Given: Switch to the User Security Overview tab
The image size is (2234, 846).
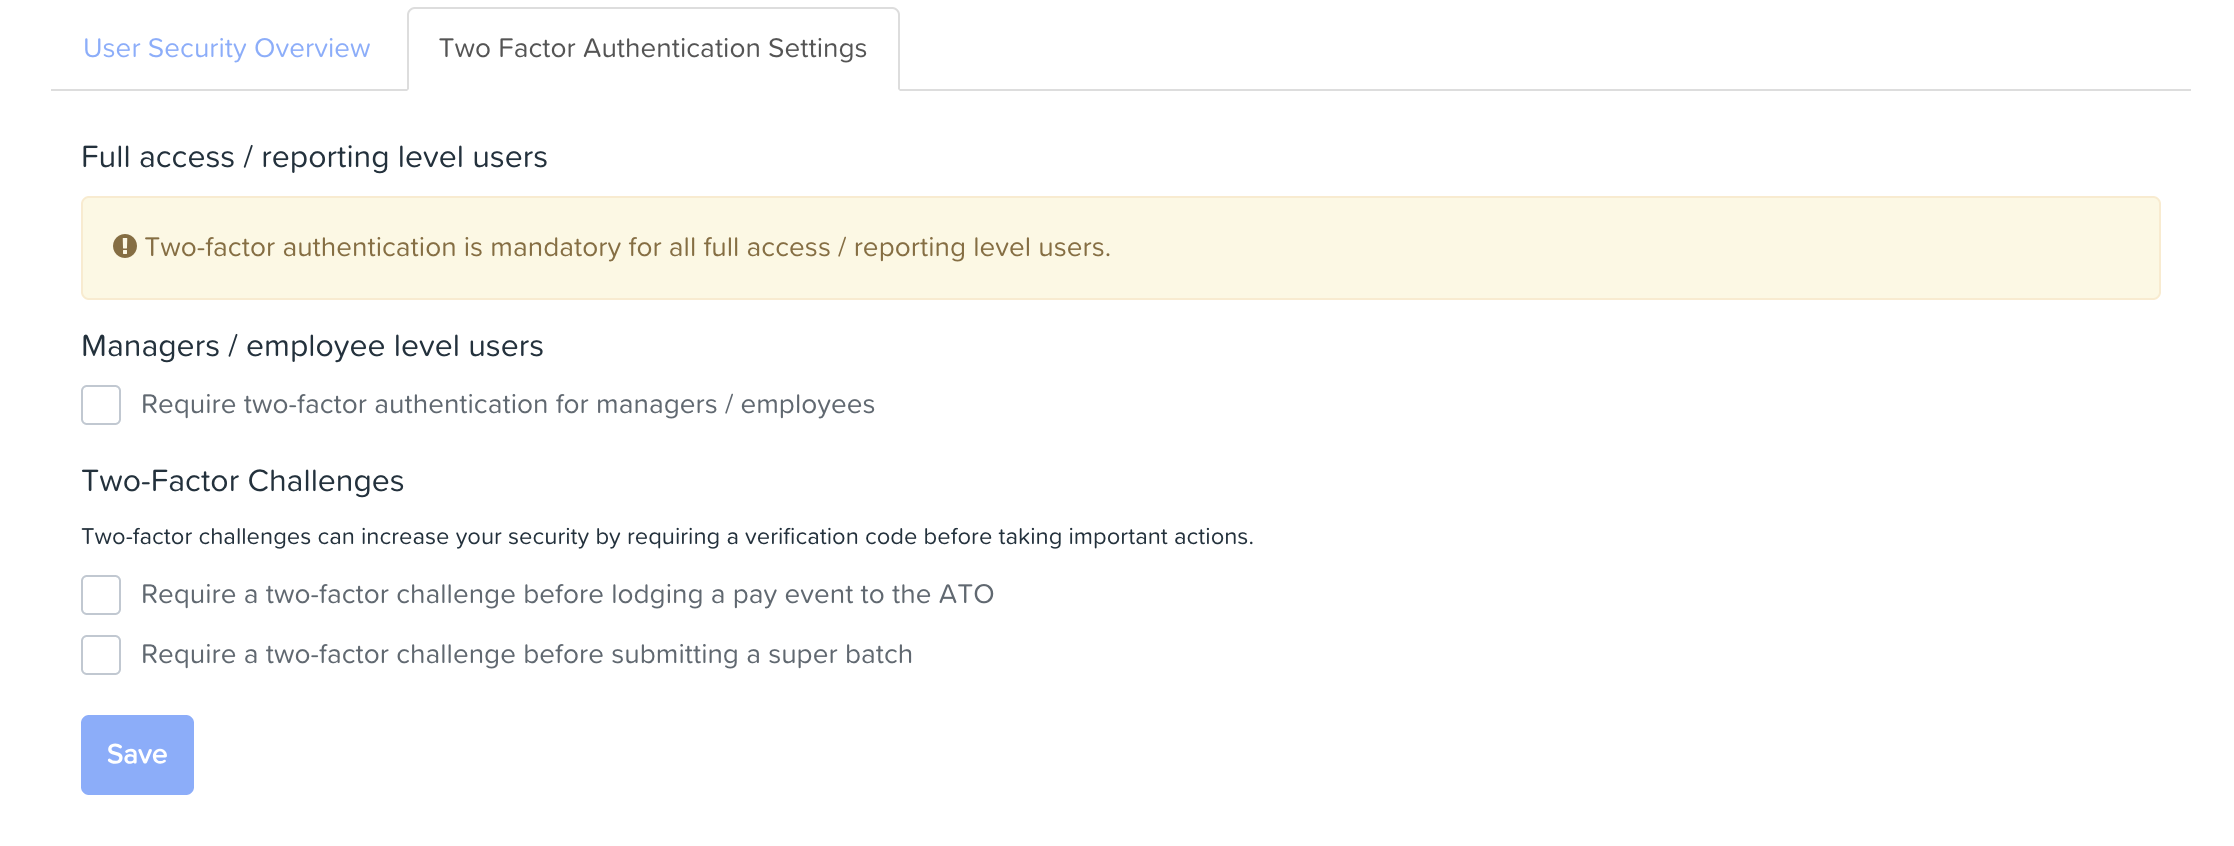Looking at the screenshot, I should pos(227,48).
